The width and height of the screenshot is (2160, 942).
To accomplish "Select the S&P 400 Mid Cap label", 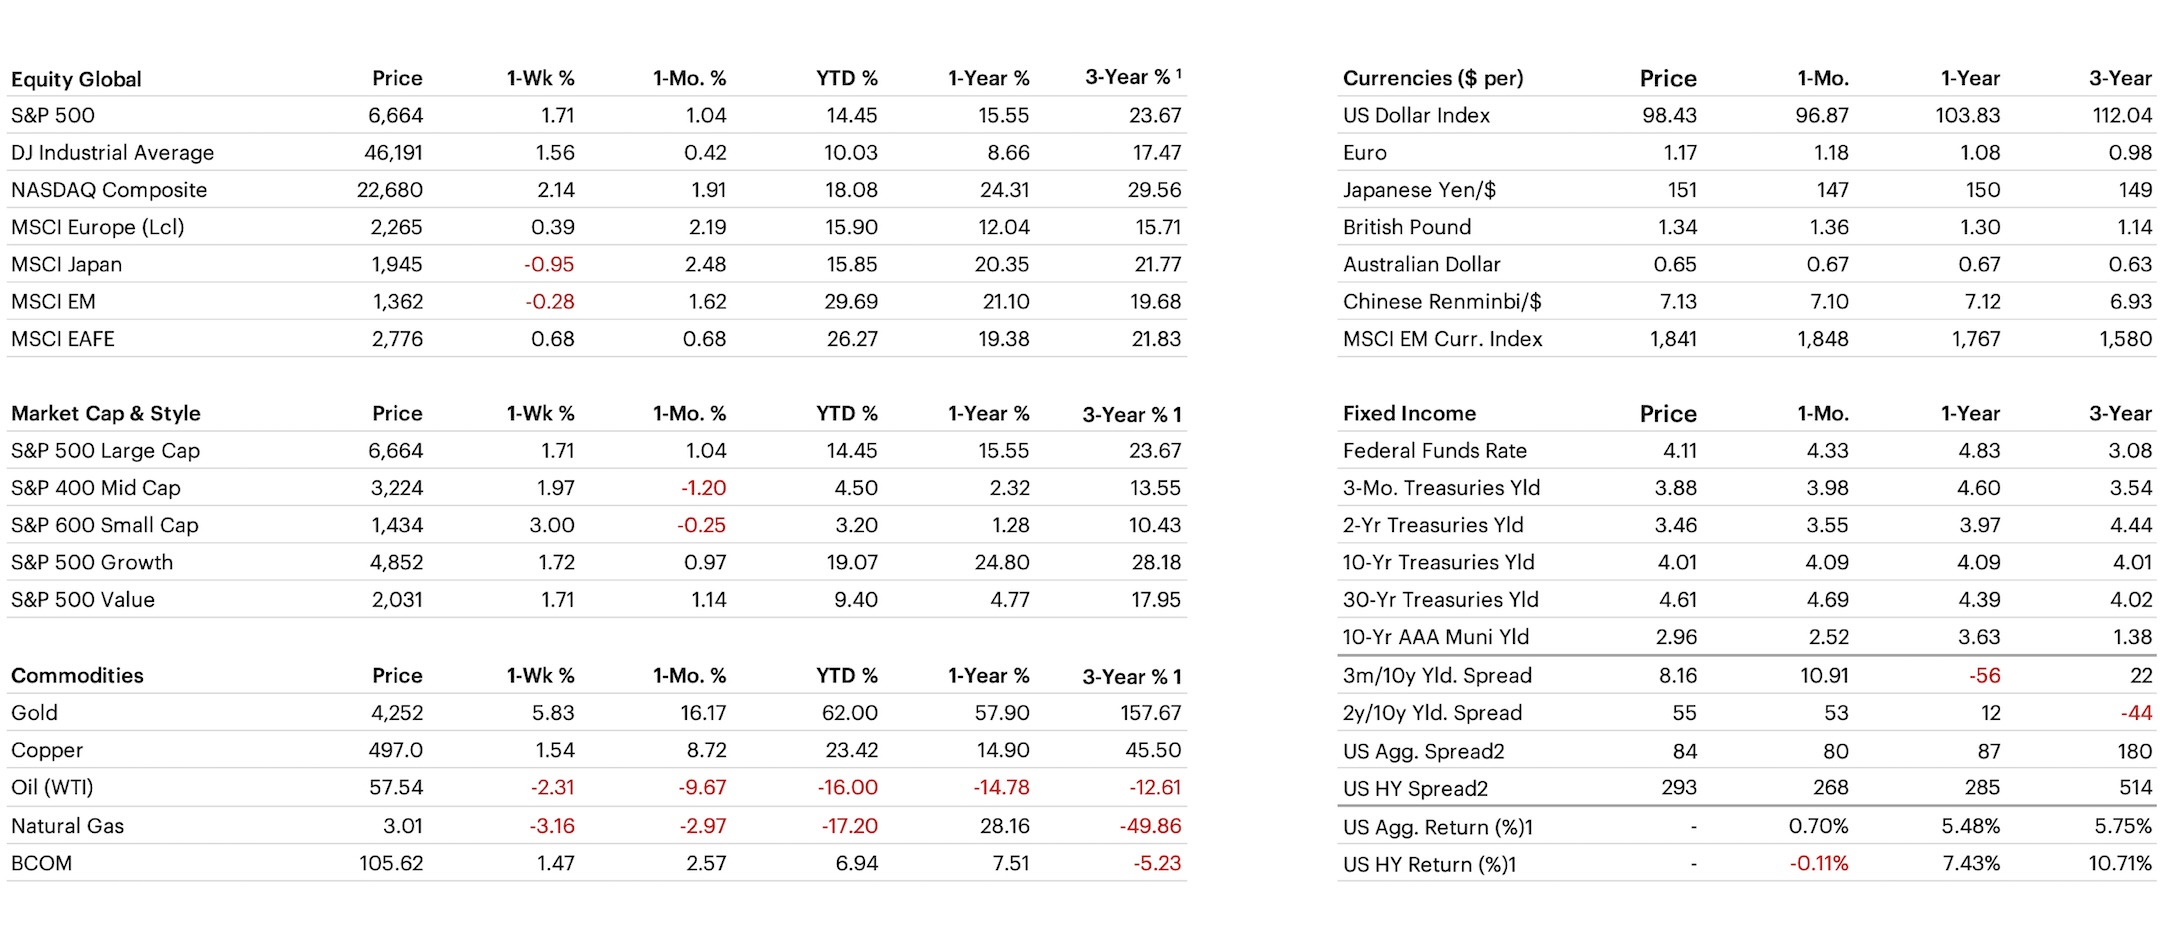I will (x=95, y=488).
